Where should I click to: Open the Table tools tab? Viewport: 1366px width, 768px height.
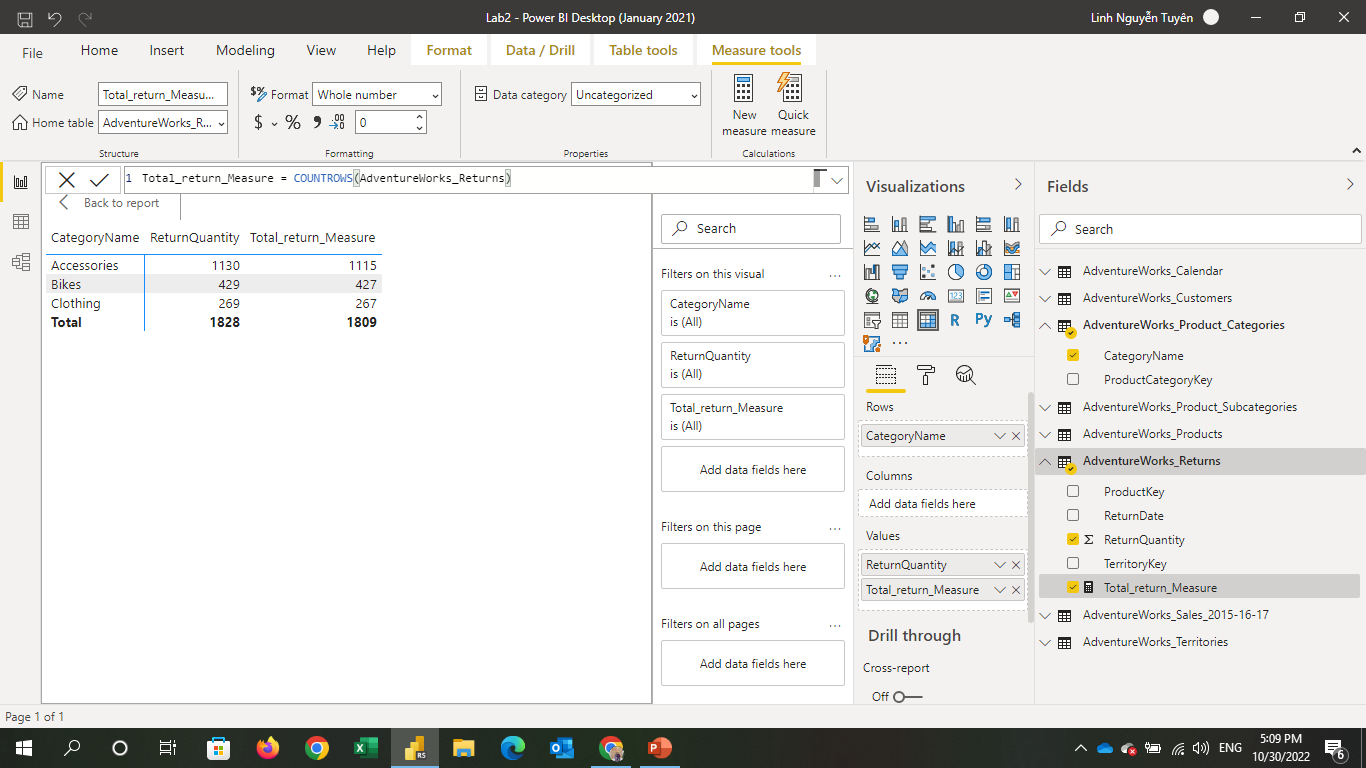pos(643,50)
